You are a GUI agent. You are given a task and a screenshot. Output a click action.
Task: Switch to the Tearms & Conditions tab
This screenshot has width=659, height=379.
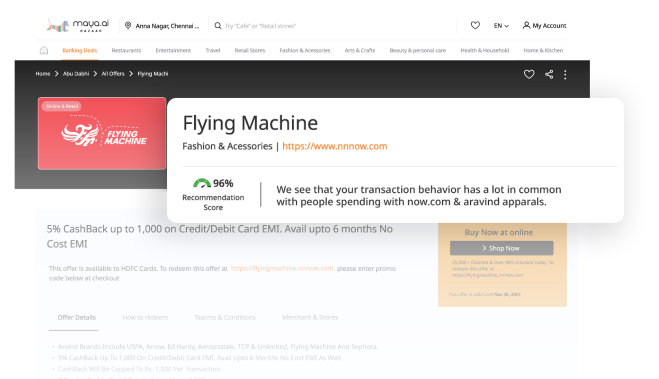point(225,318)
